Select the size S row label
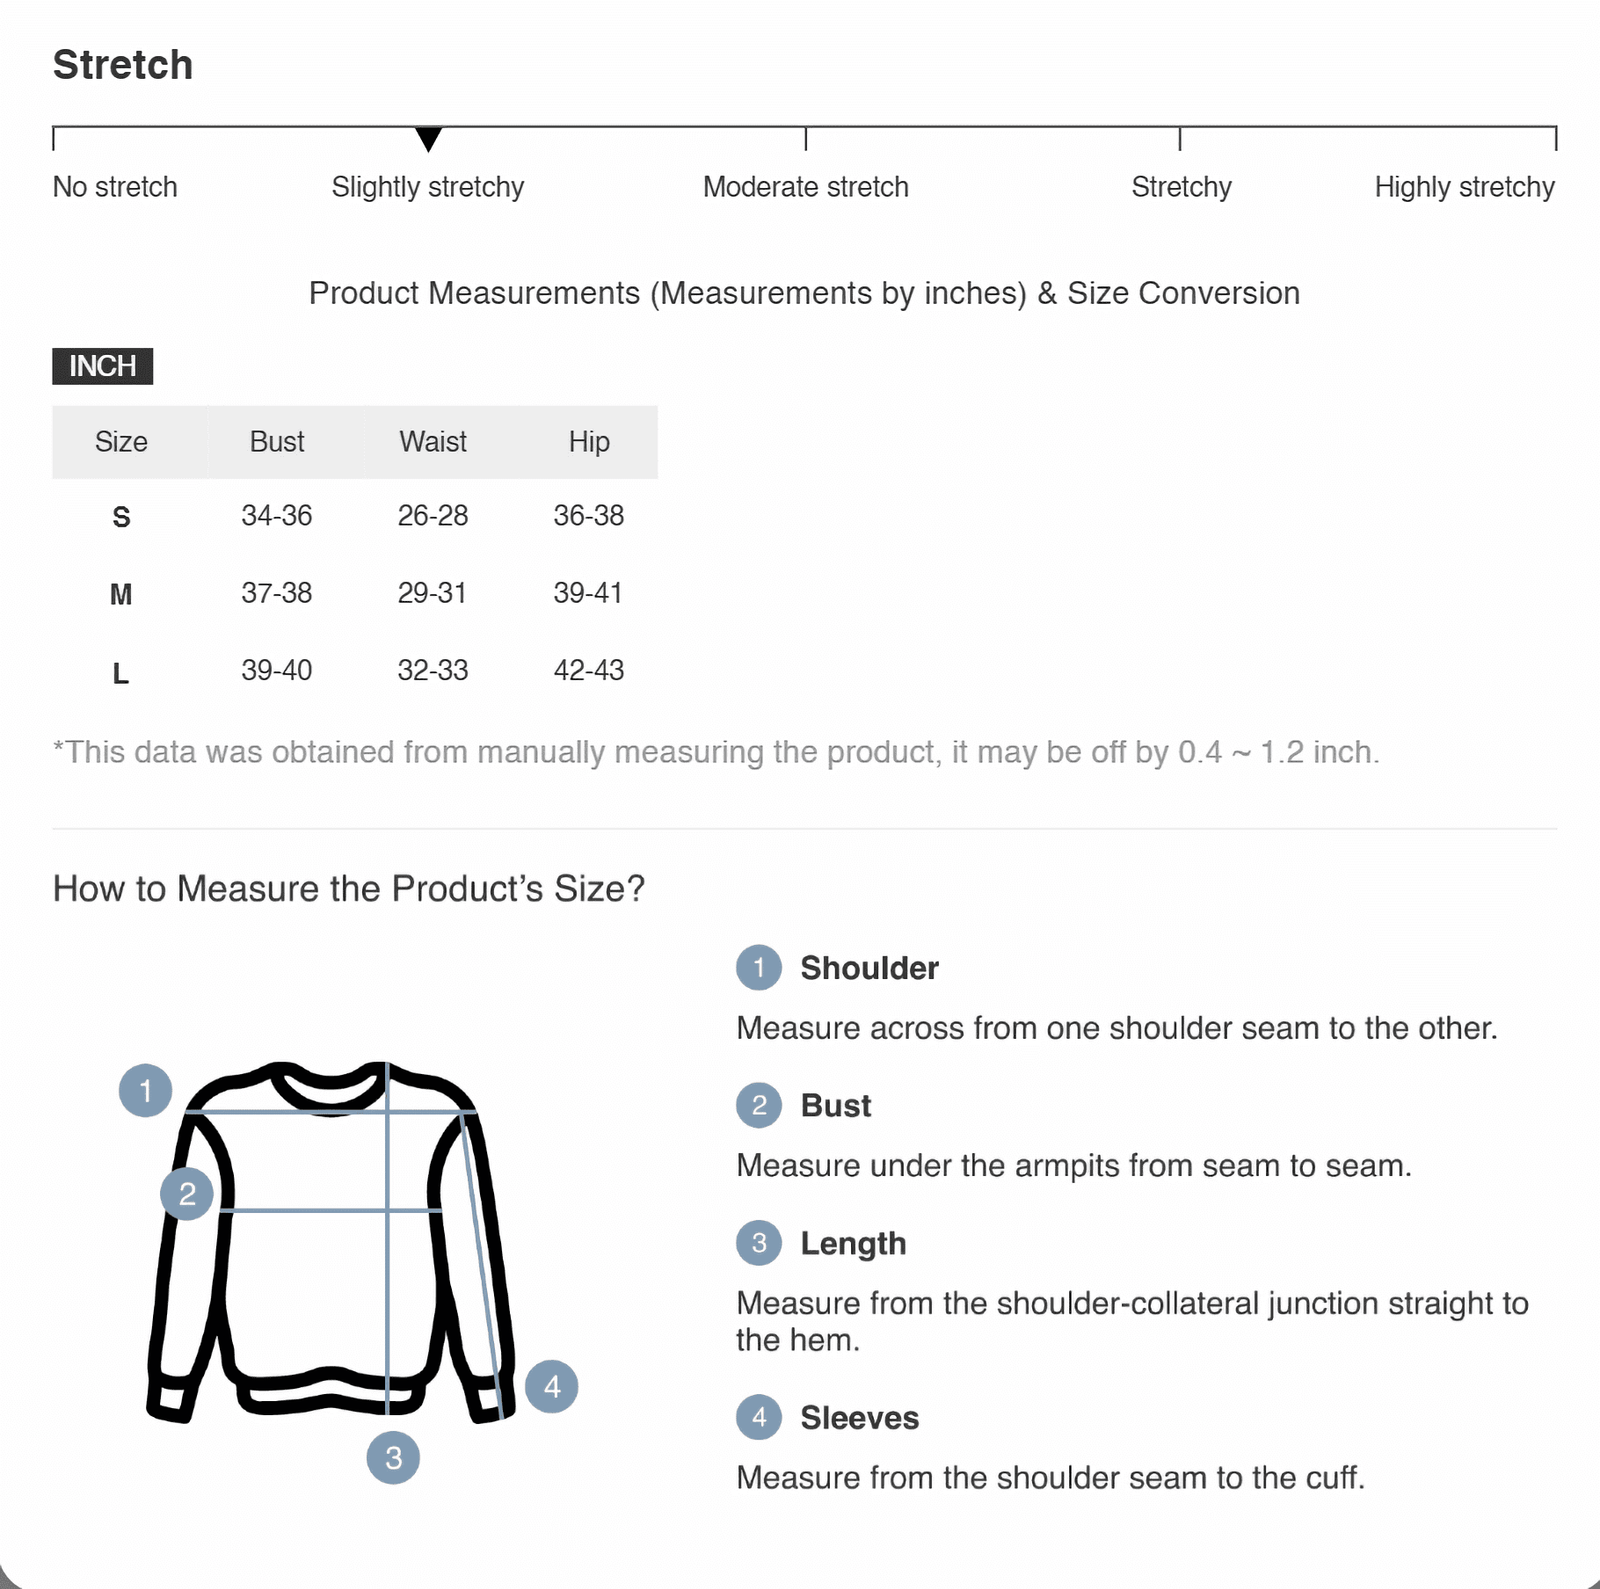 pos(121,517)
